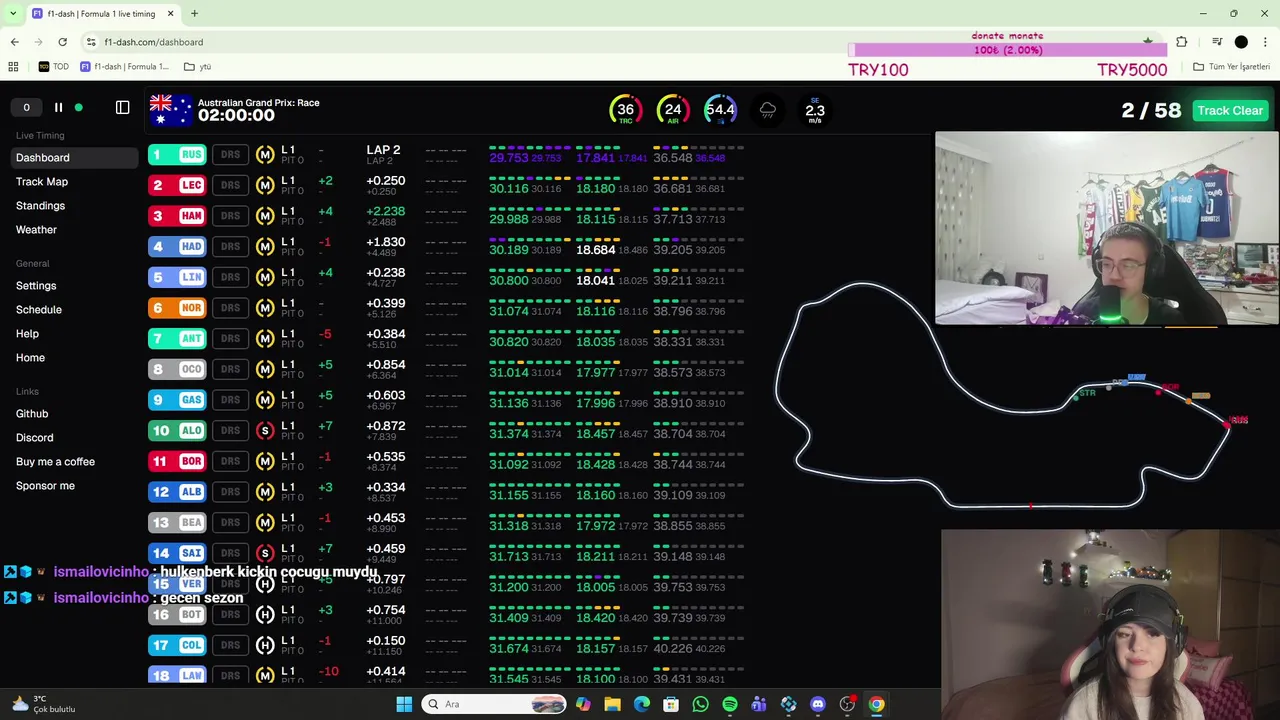Open Settings in the sidebar
This screenshot has height=720, width=1280.
[x=36, y=285]
